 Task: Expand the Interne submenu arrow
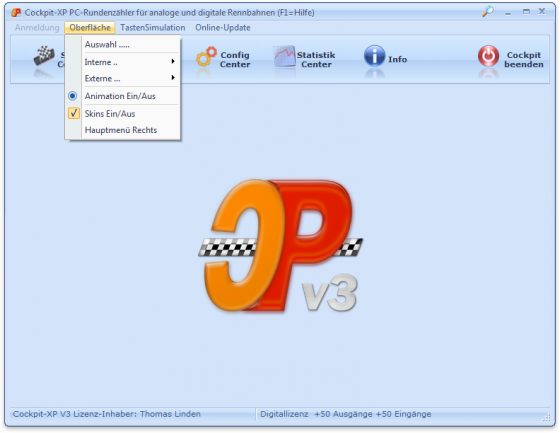pyautogui.click(x=173, y=61)
